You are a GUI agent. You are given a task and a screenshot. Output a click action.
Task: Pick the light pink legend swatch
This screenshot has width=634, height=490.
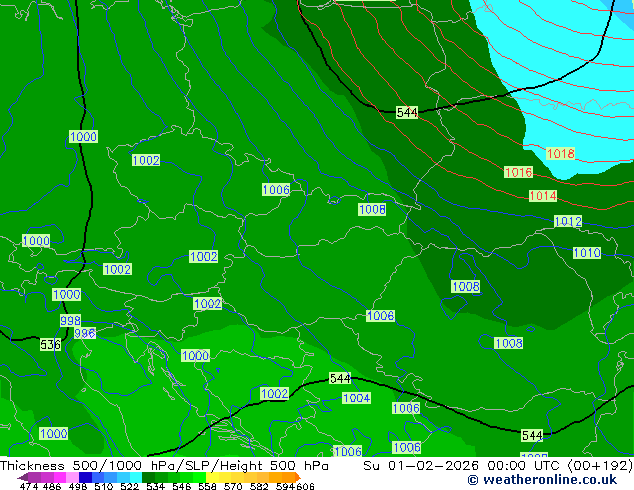[x=72, y=477]
